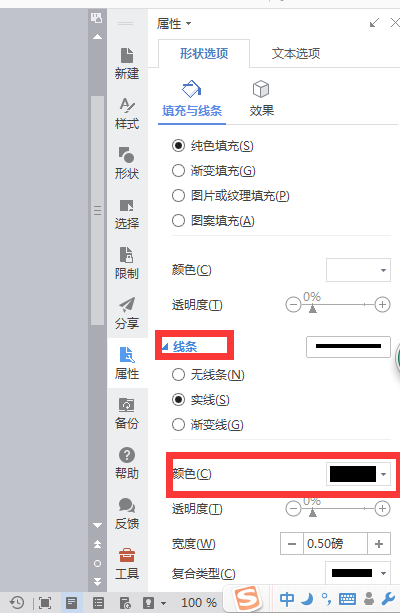This screenshot has width=400, height=613.
Task: Open the 复合类型(C) dropdown
Action: 358,574
